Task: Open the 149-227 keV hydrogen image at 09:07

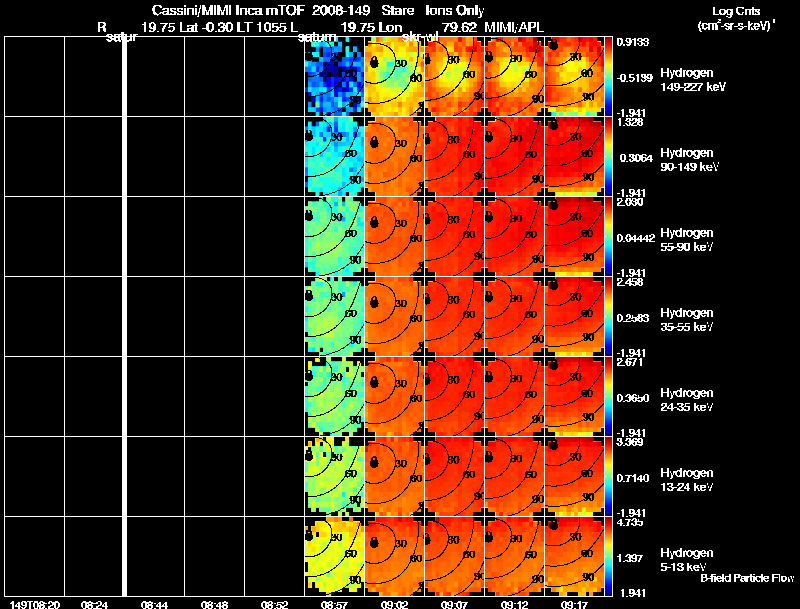Action: pyautogui.click(x=454, y=76)
